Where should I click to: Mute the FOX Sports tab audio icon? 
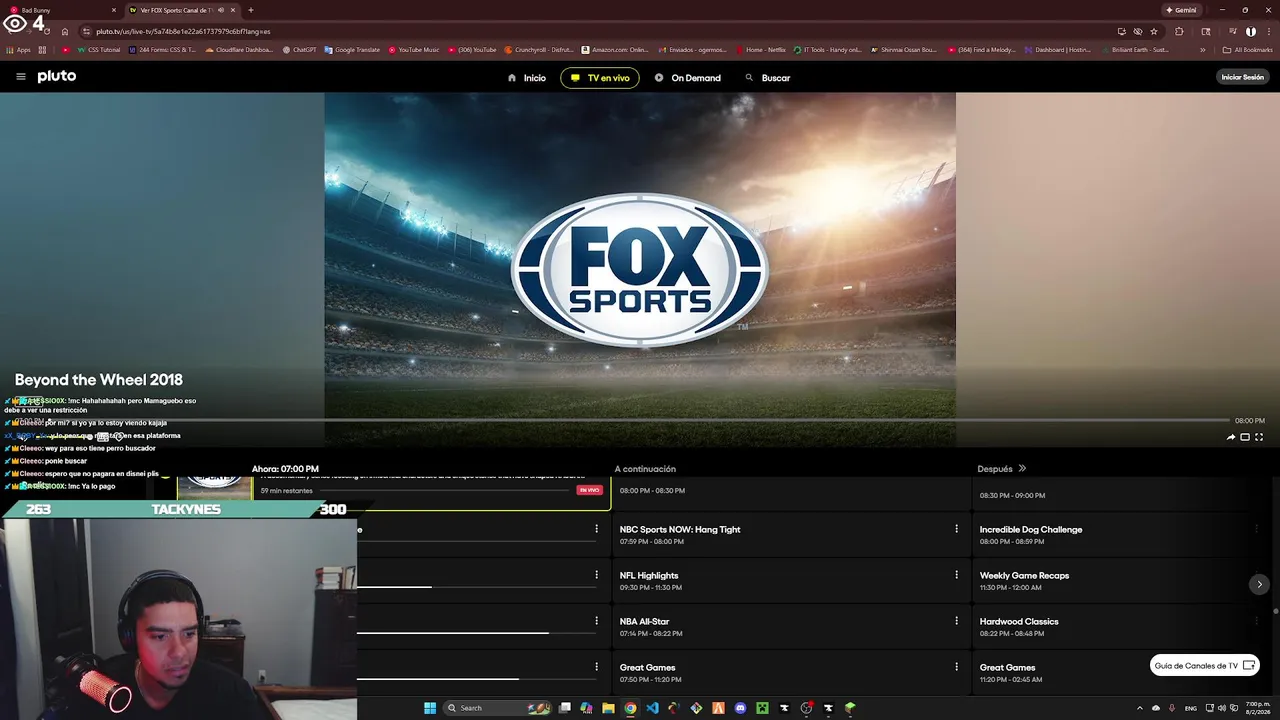(220, 10)
